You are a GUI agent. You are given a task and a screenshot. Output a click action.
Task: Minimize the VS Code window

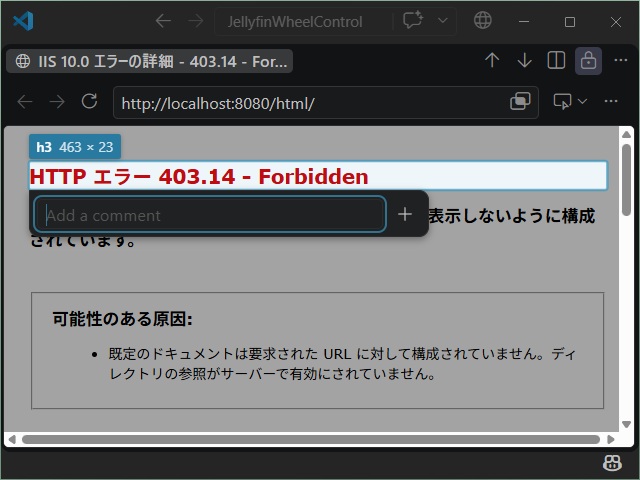524,22
